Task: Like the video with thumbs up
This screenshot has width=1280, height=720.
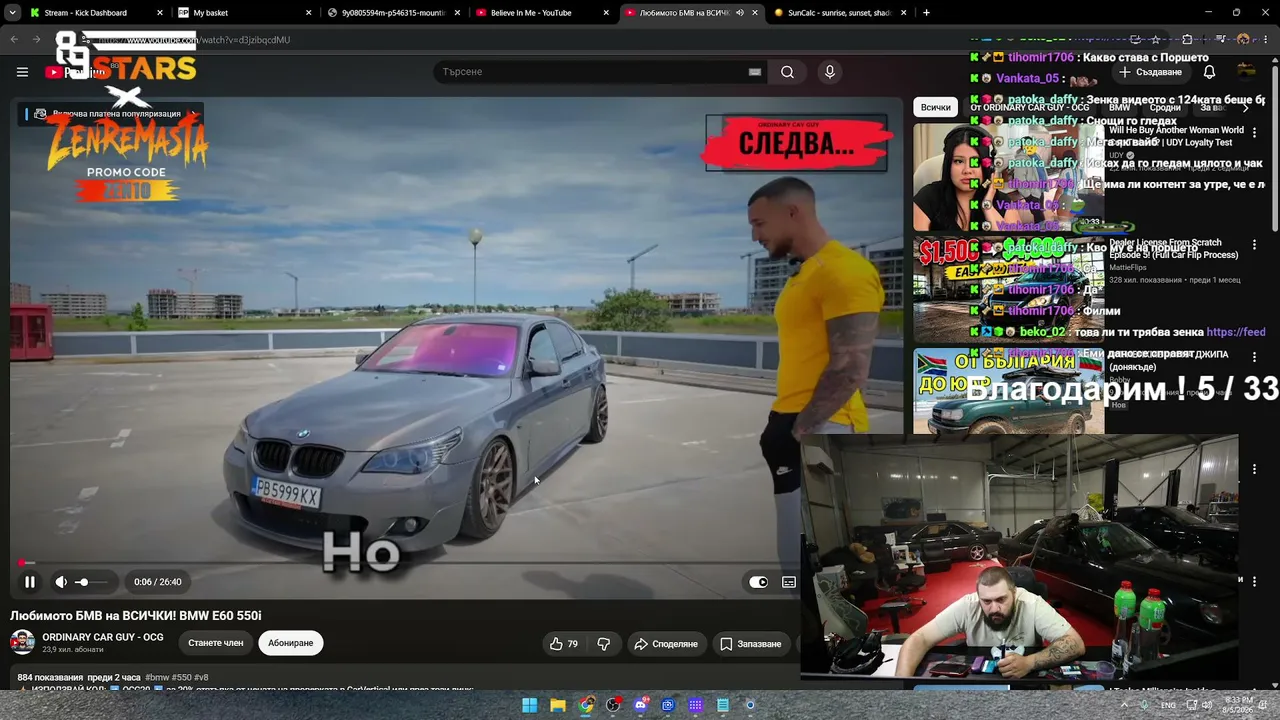Action: pyautogui.click(x=564, y=644)
